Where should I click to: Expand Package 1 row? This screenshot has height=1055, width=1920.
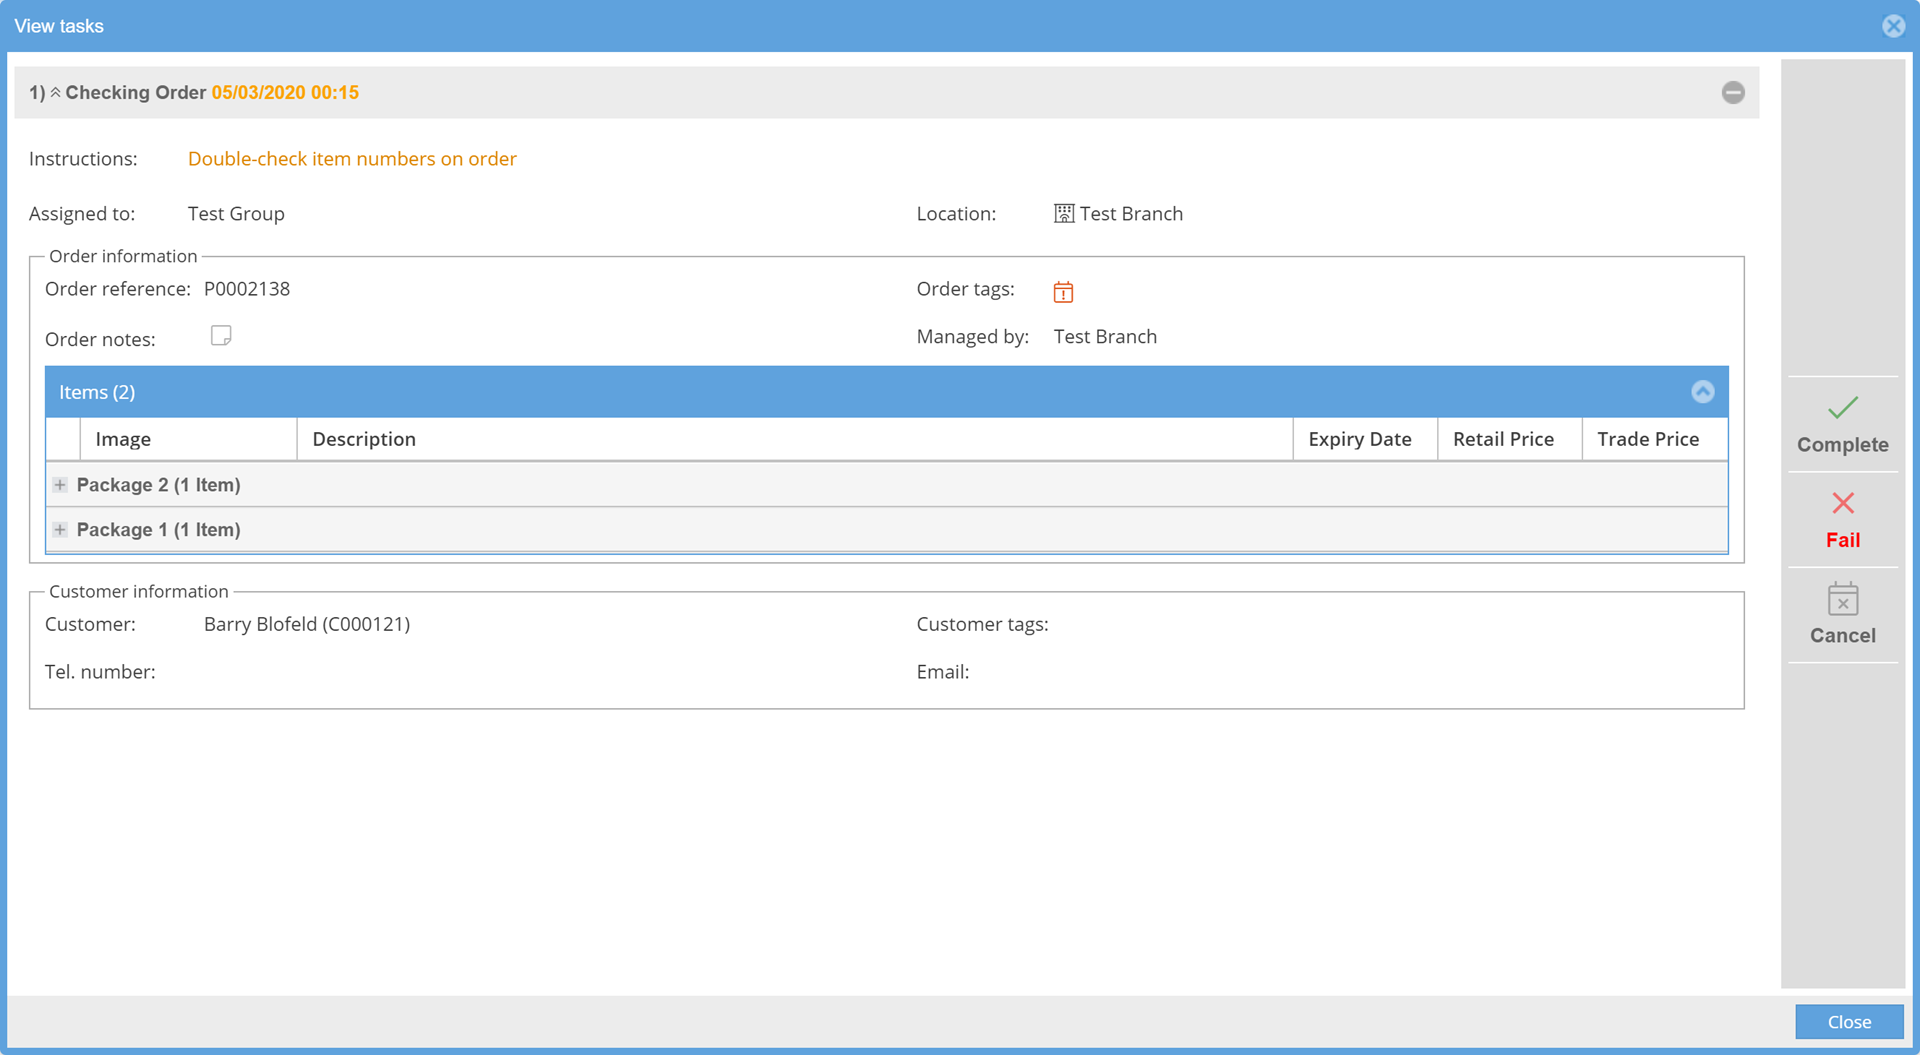(60, 530)
